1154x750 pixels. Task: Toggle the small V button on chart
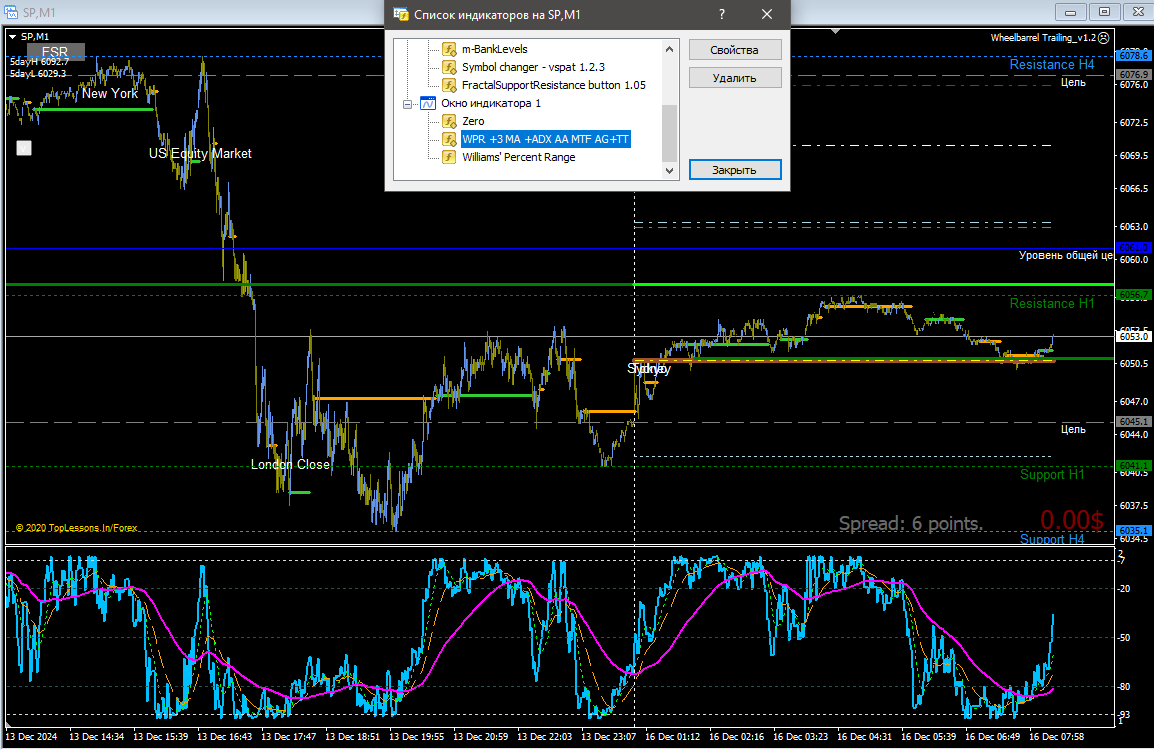(x=25, y=148)
